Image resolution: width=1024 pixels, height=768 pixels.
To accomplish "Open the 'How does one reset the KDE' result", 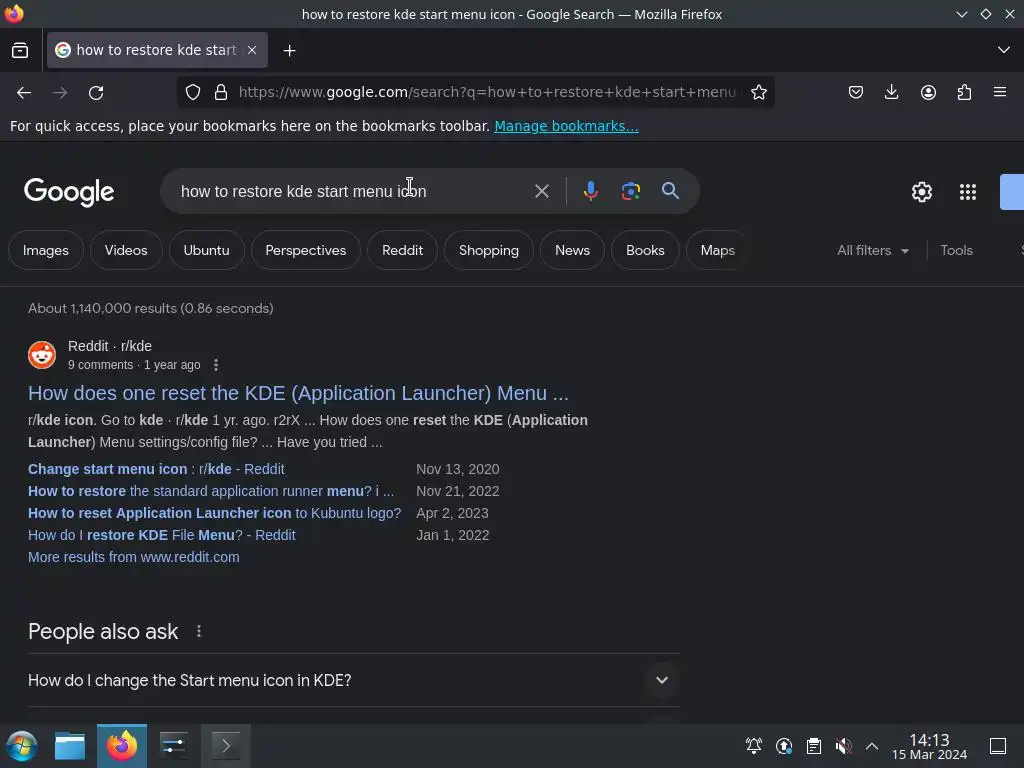I will (x=298, y=393).
